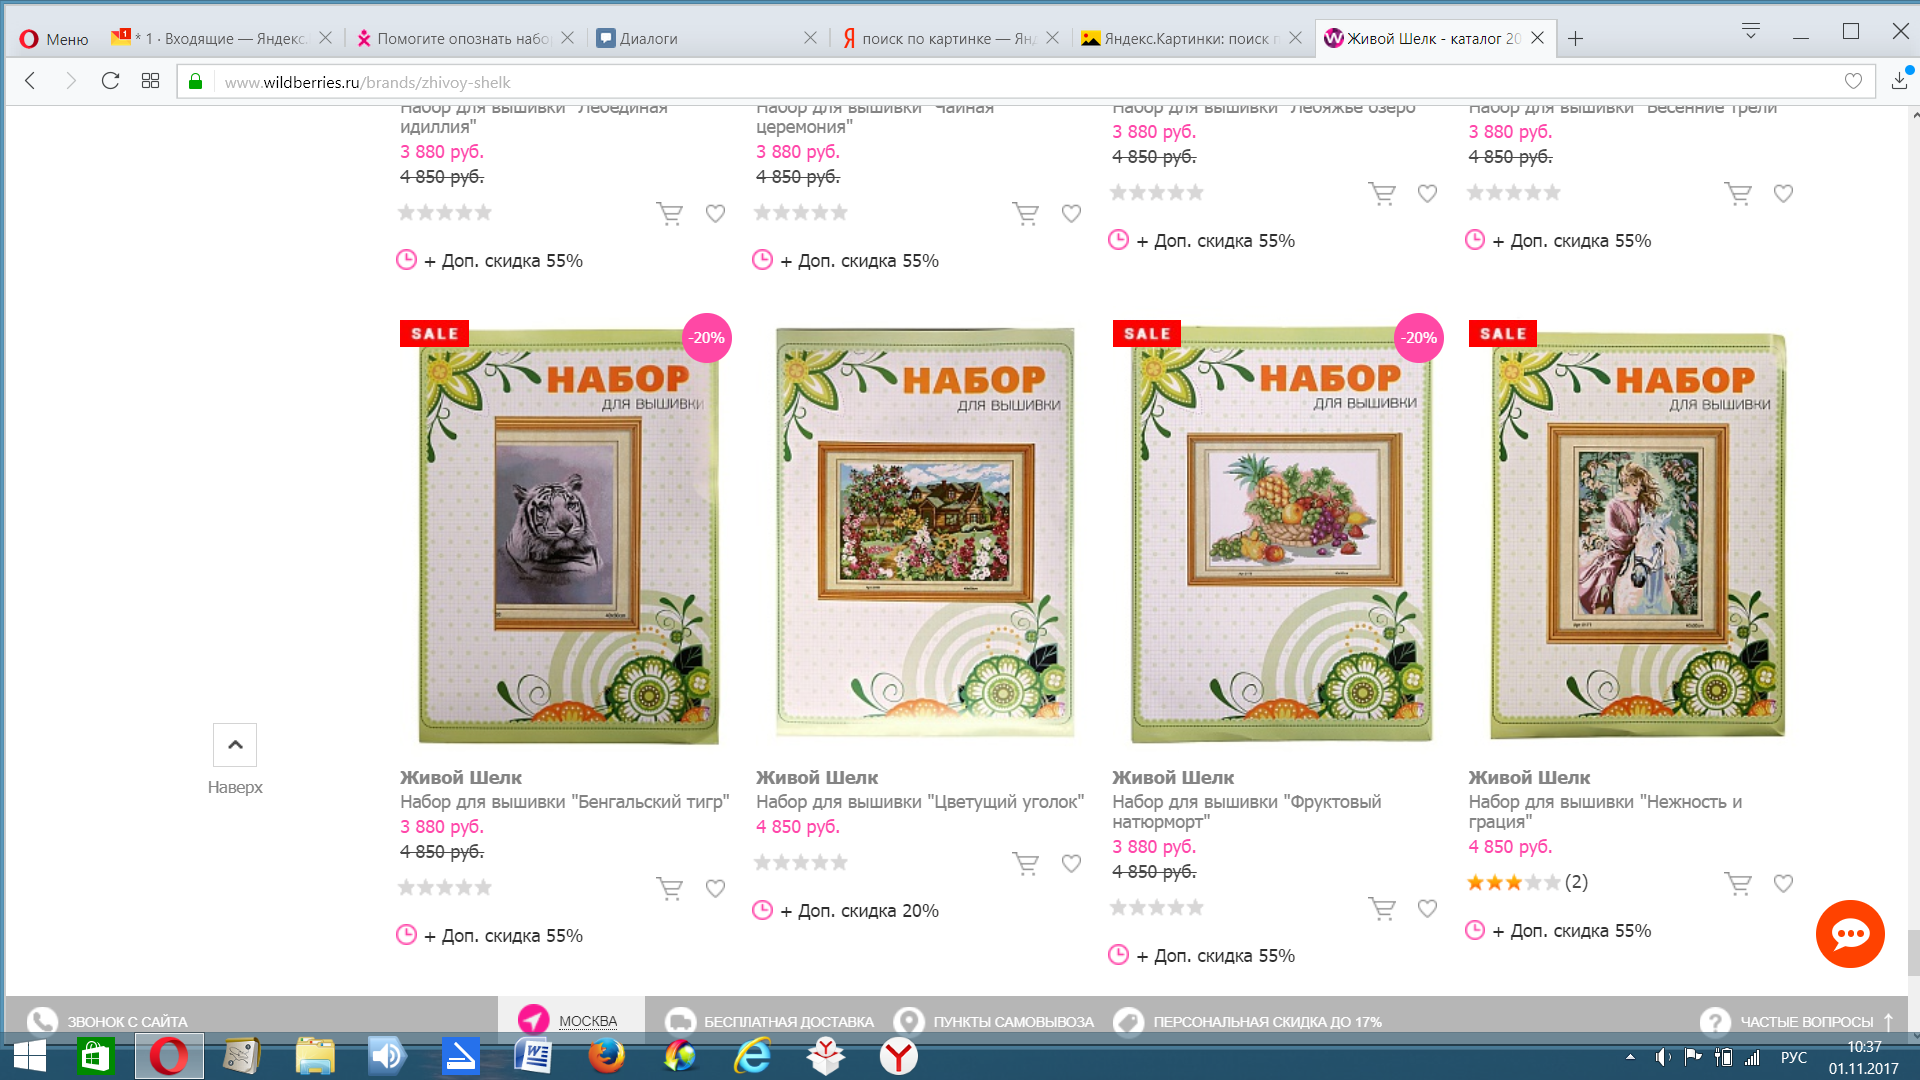Rate "Нежность и грация" with star rating
This screenshot has height=1080, width=1920.
click(x=1513, y=882)
